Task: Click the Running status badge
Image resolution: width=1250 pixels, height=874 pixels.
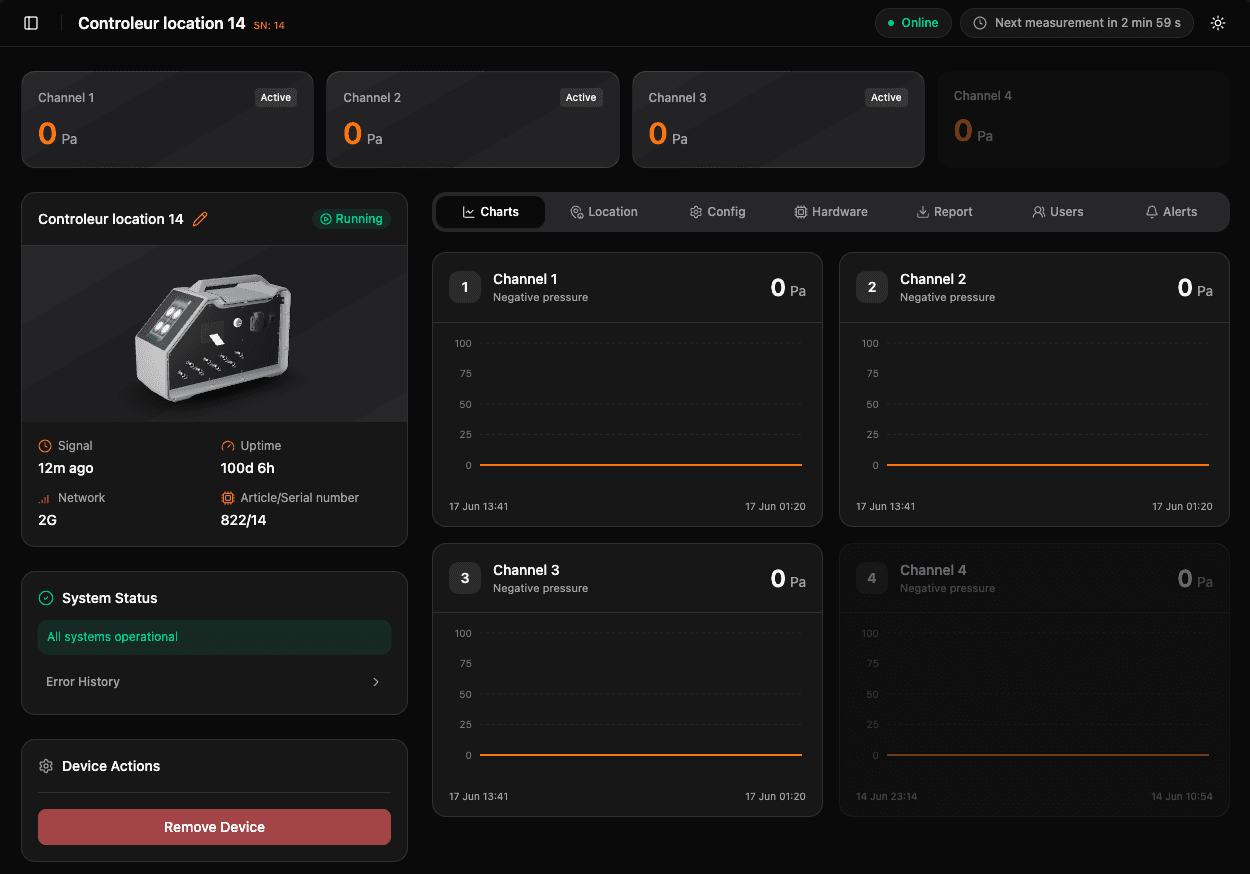Action: click(x=351, y=219)
